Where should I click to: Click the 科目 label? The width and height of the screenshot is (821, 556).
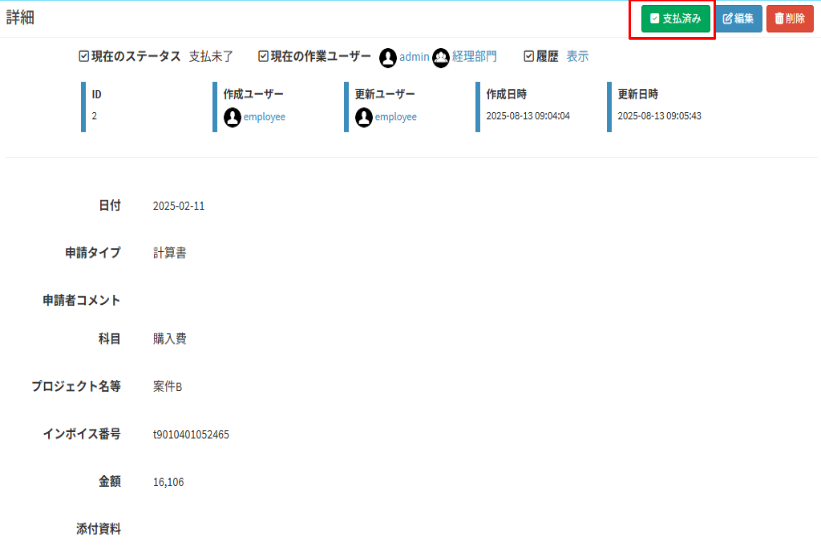click(x=110, y=339)
